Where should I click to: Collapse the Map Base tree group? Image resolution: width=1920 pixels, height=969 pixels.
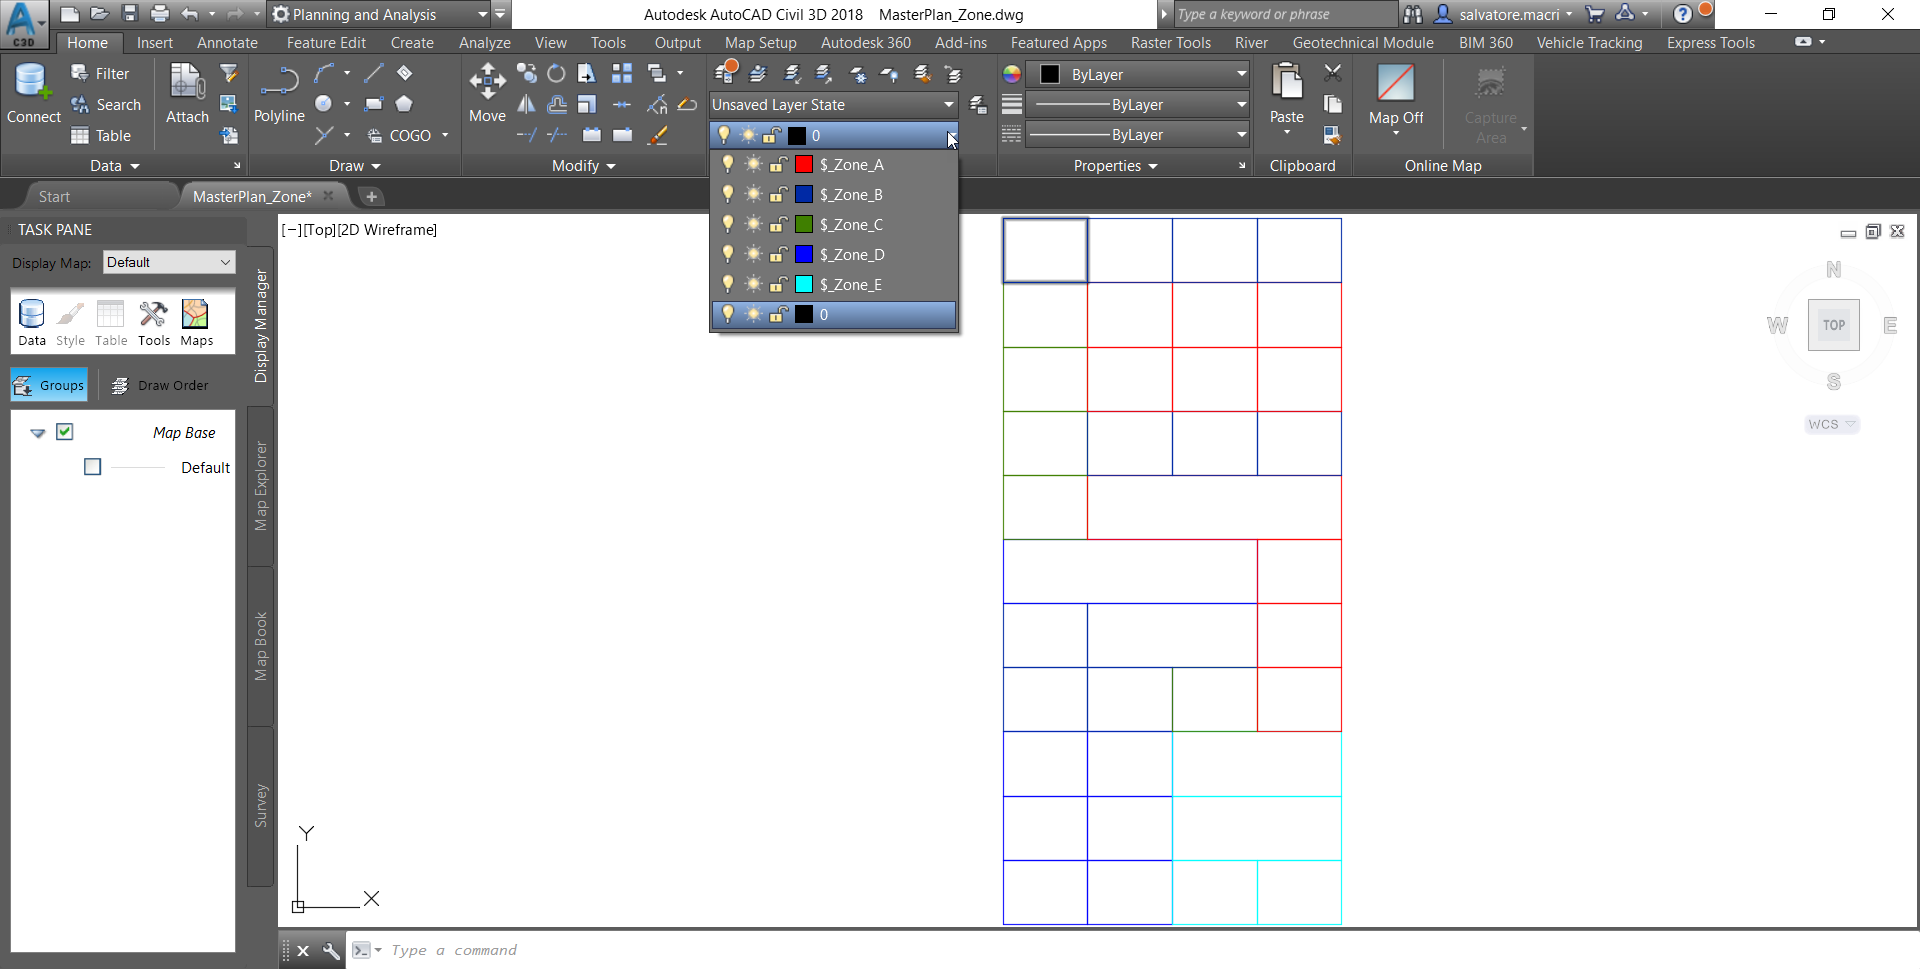click(38, 433)
